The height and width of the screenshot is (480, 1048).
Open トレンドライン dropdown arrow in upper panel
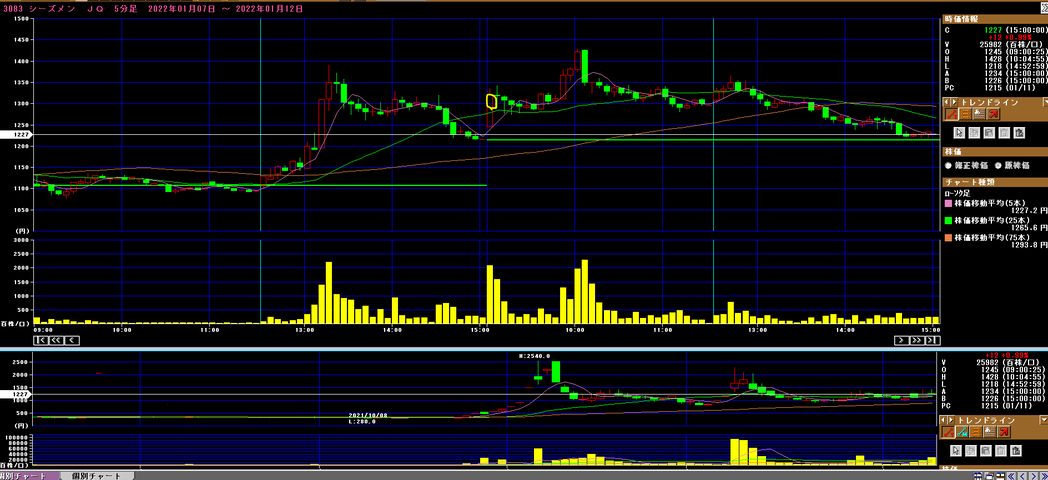point(1045,102)
